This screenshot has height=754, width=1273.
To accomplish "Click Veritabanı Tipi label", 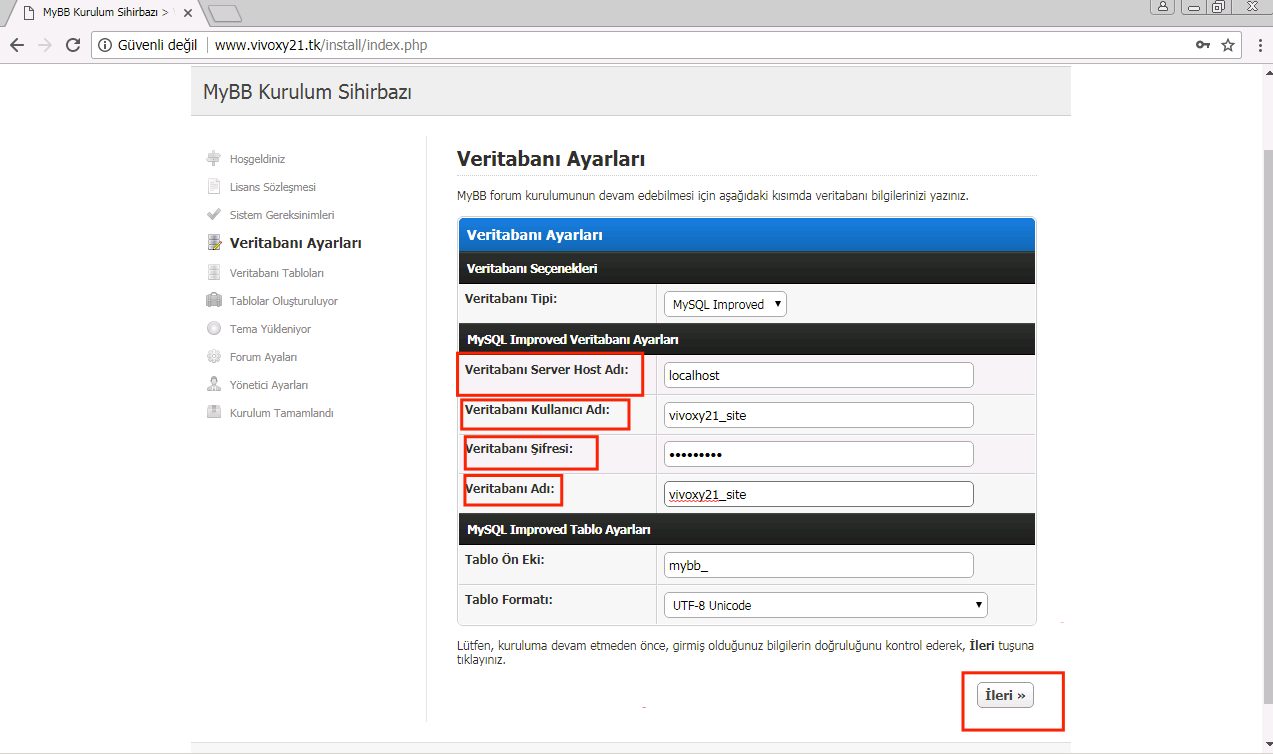I will (x=511, y=298).
